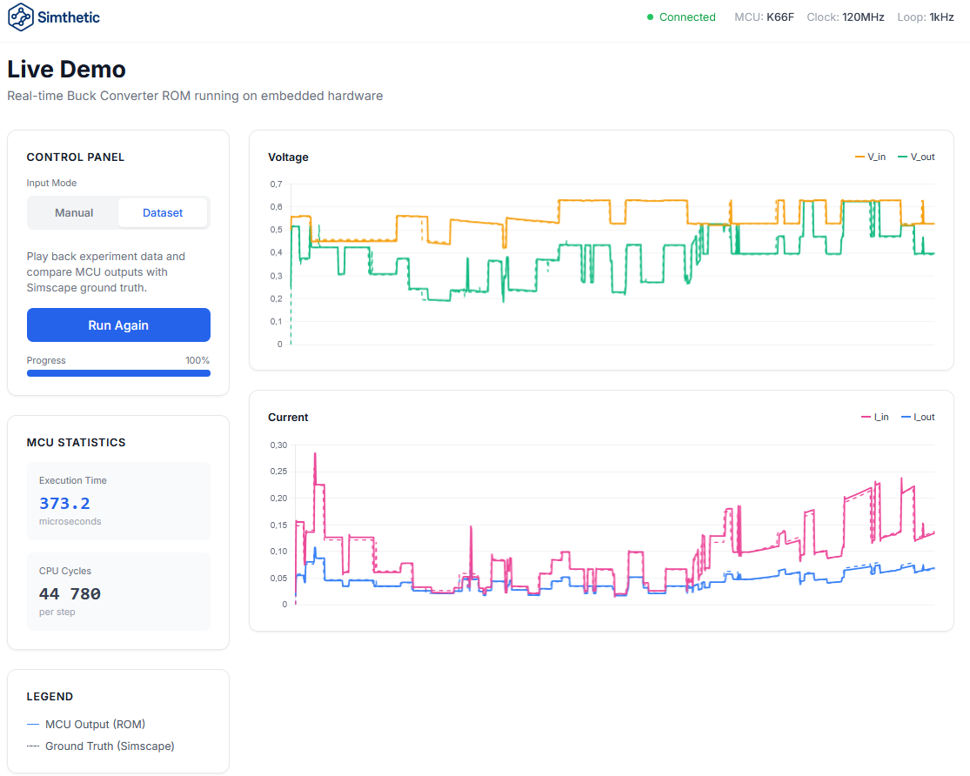970x776 pixels.
Task: Toggle the V_in legend series
Action: click(870, 157)
